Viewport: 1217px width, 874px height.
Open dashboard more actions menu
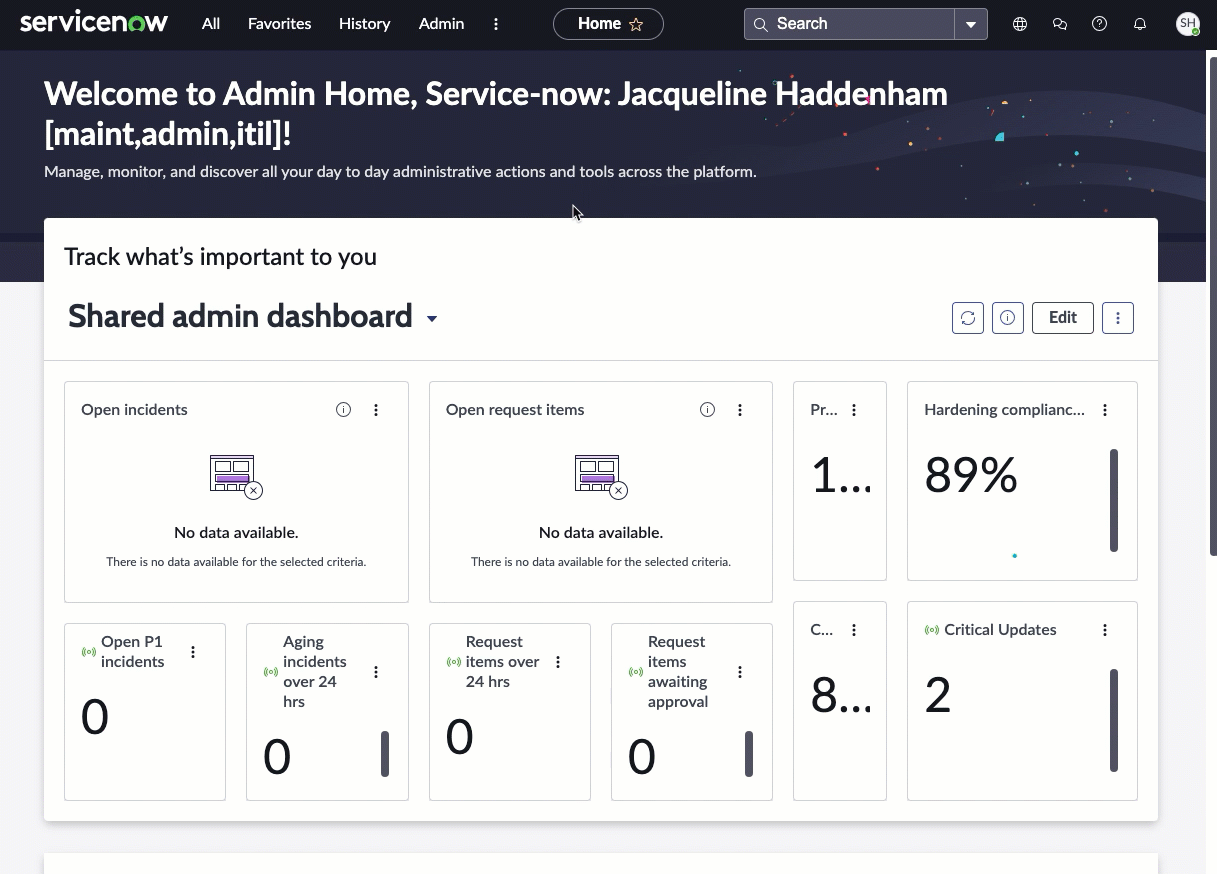click(x=1118, y=318)
